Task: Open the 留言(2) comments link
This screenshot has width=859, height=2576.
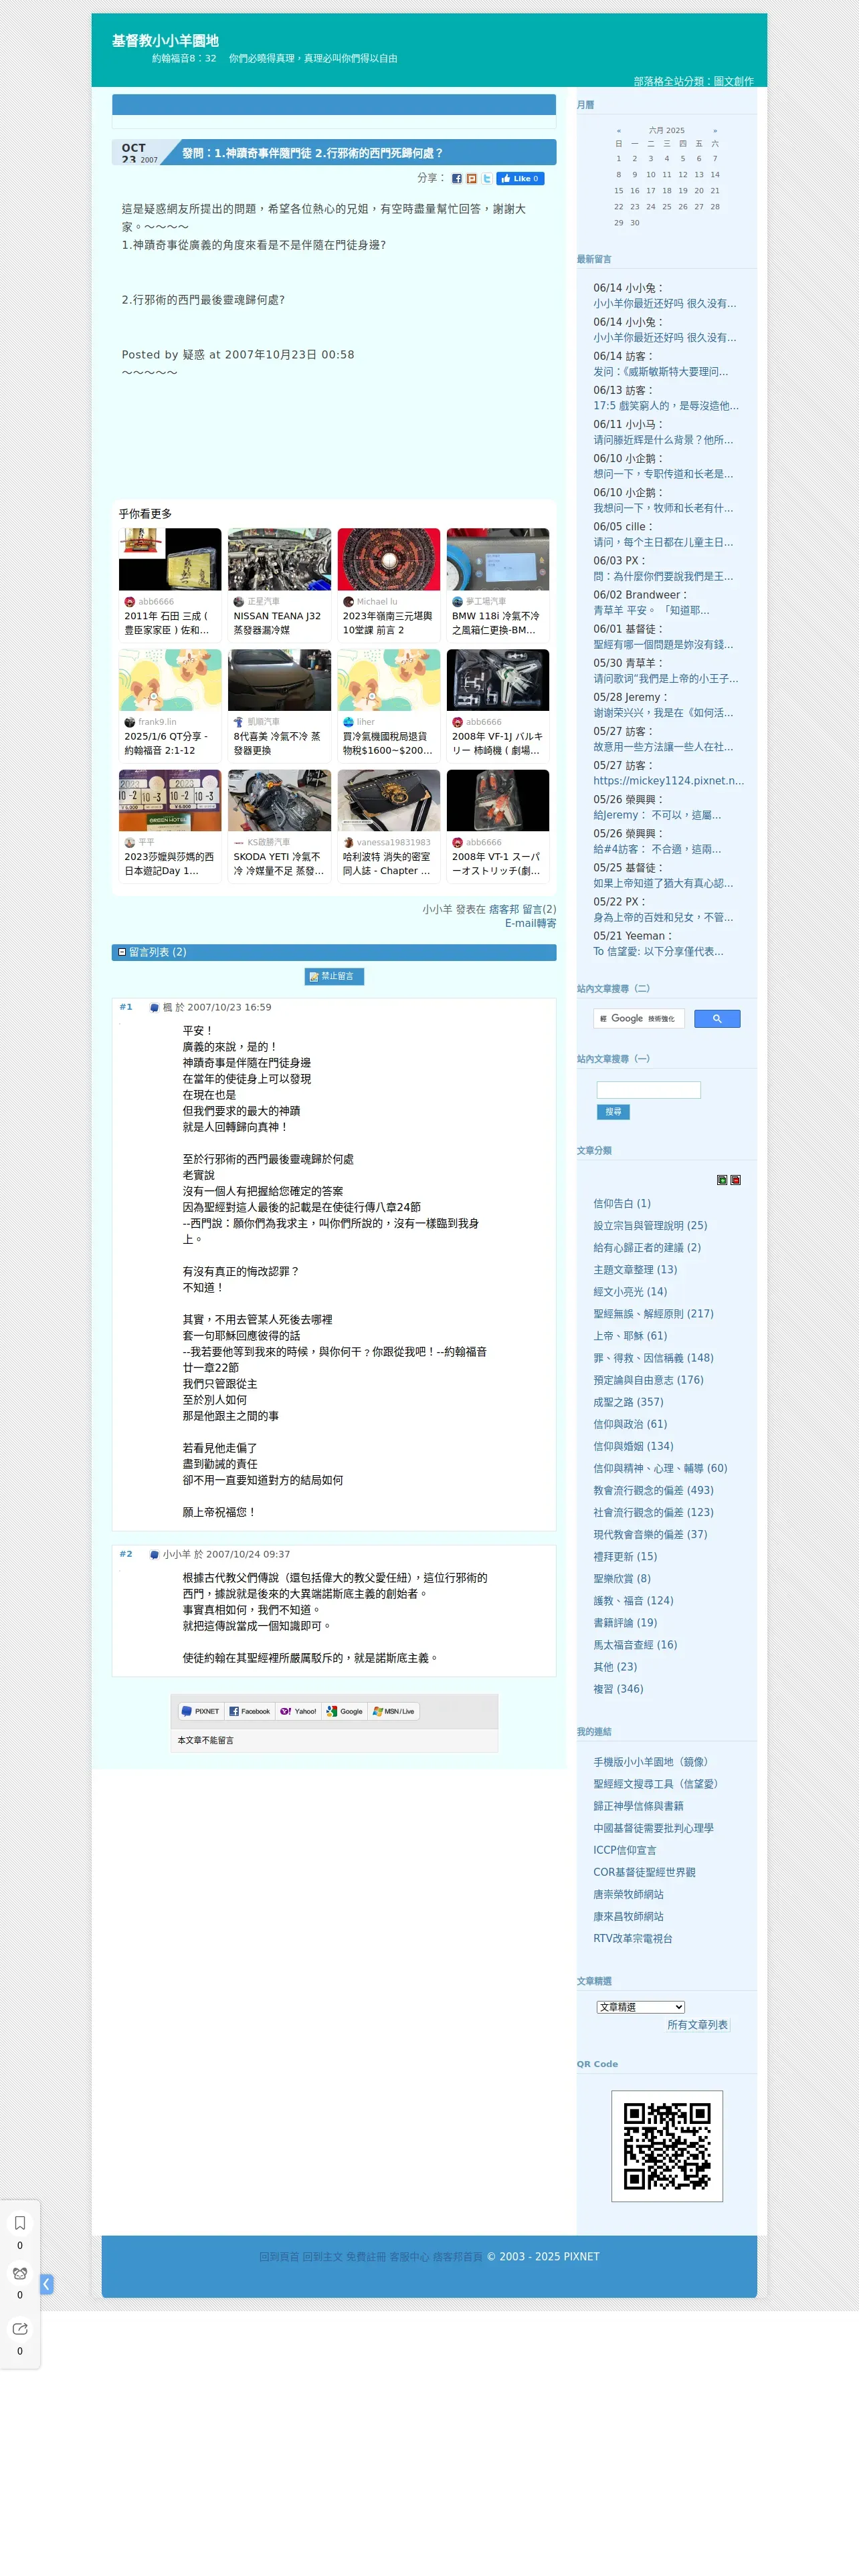Action: 539,909
